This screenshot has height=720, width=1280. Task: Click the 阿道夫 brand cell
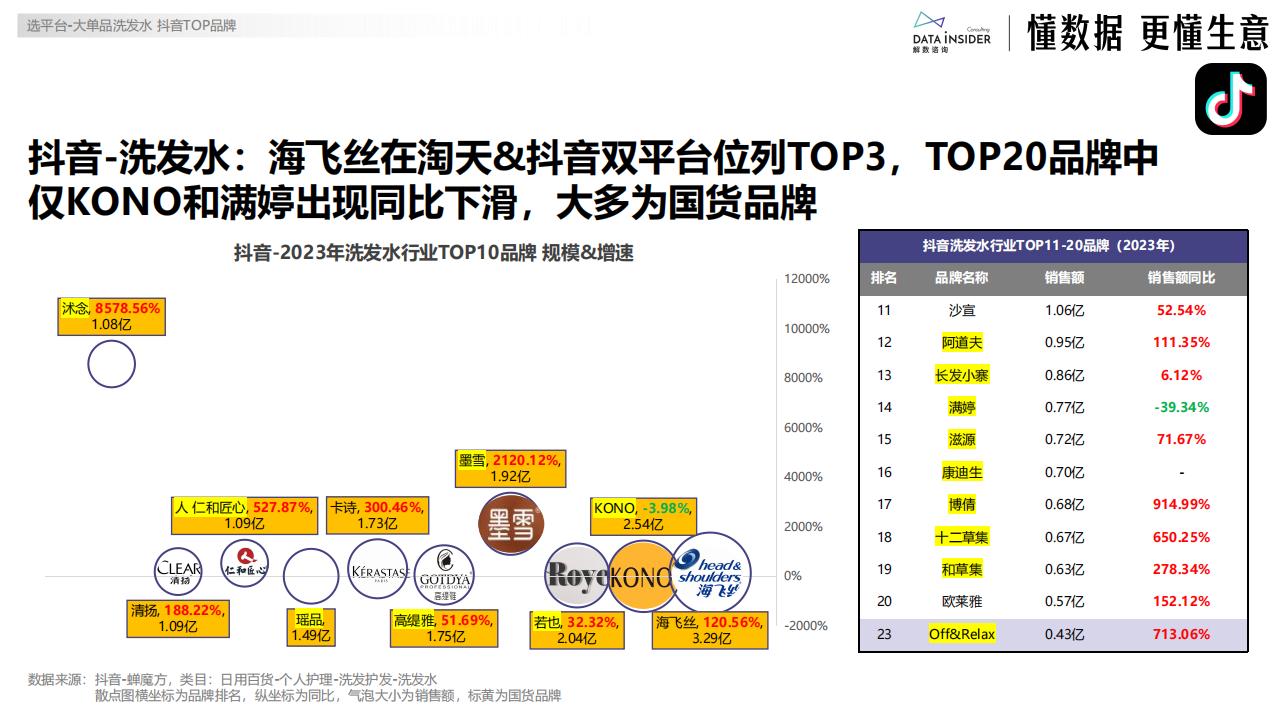point(961,342)
